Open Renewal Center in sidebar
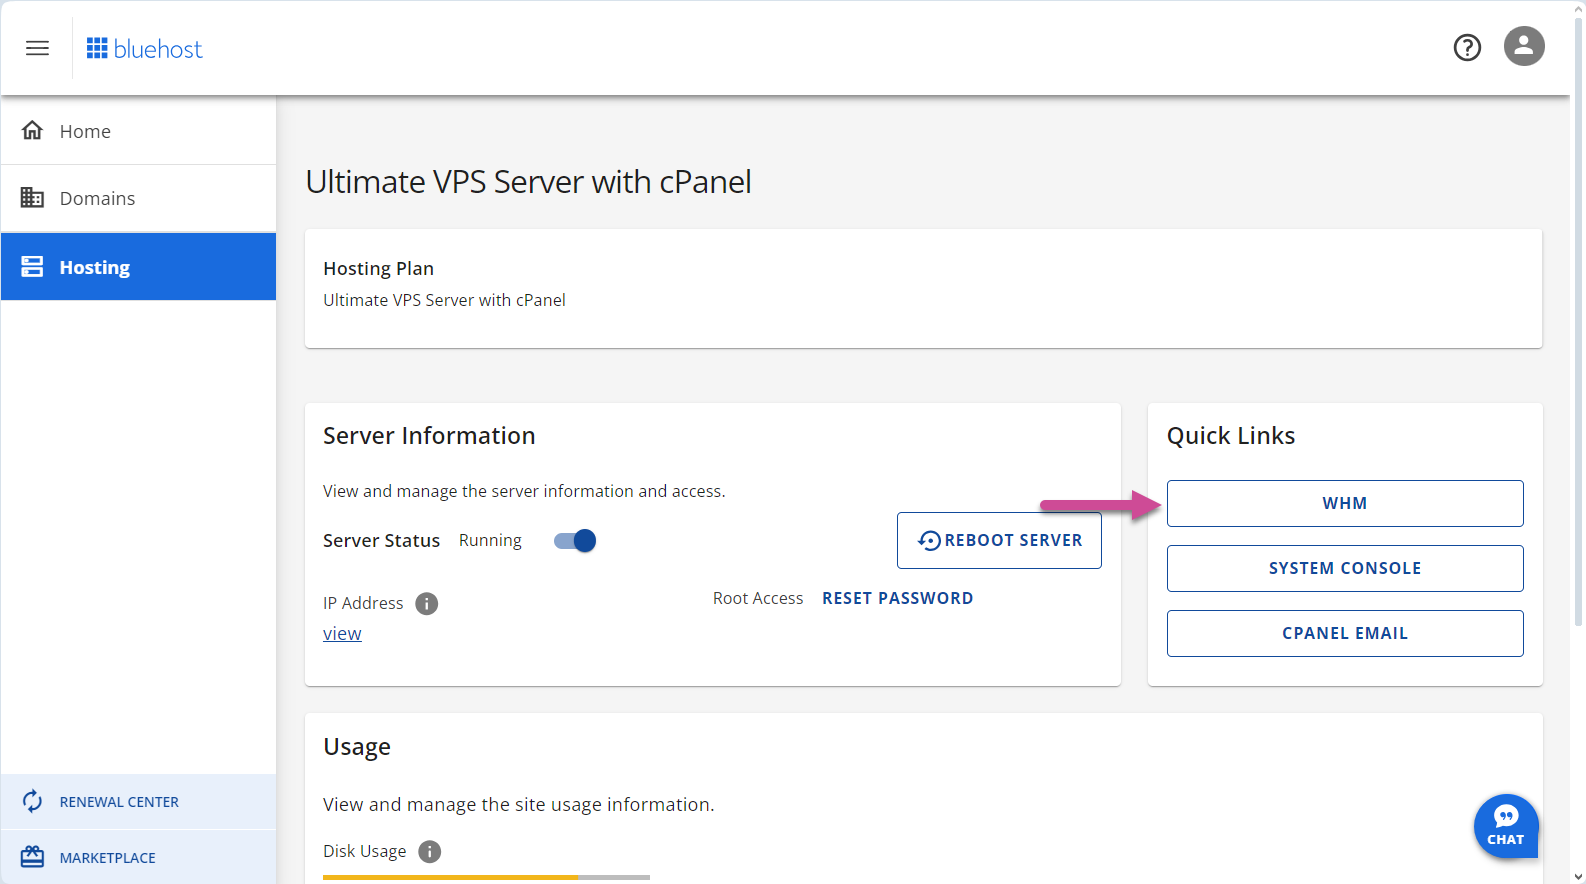 coord(138,802)
